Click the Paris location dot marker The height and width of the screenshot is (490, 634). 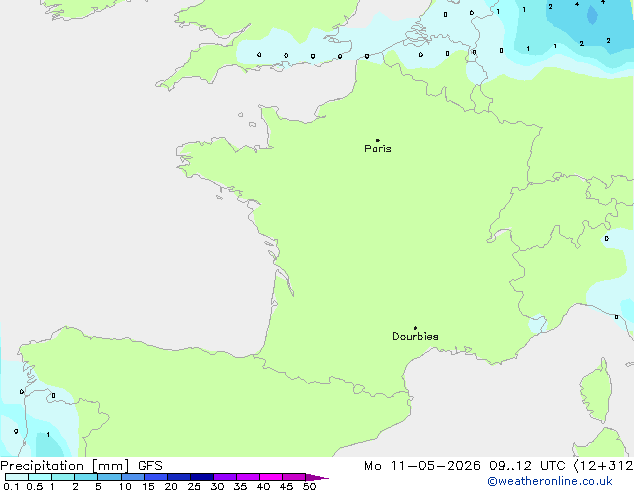click(378, 140)
